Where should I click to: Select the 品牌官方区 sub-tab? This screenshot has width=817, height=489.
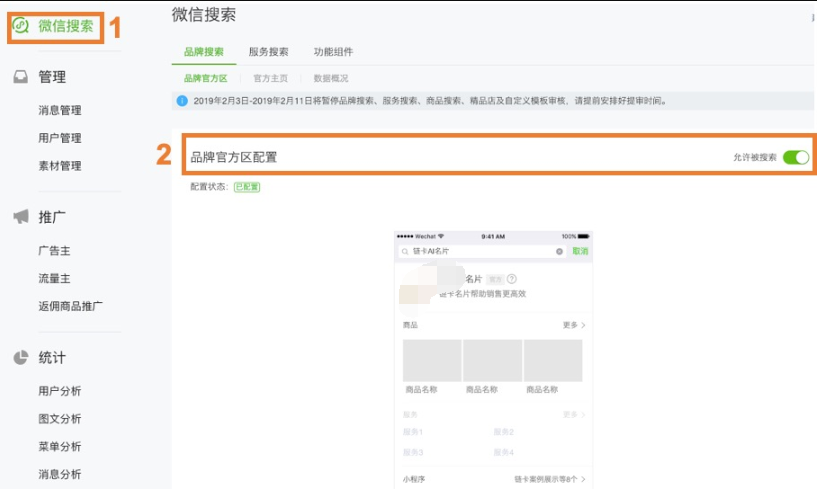[x=206, y=78]
